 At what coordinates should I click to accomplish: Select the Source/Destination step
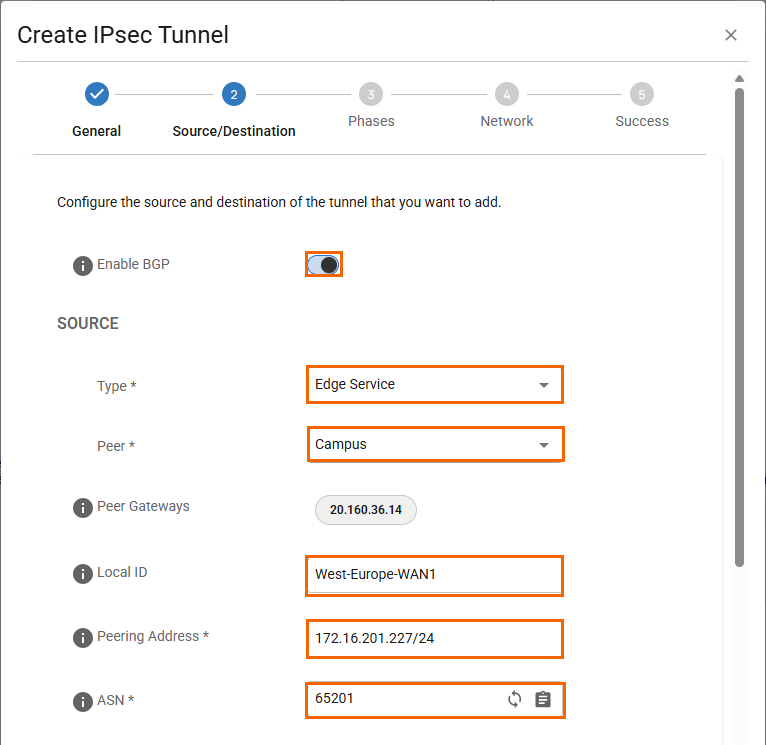coord(233,94)
